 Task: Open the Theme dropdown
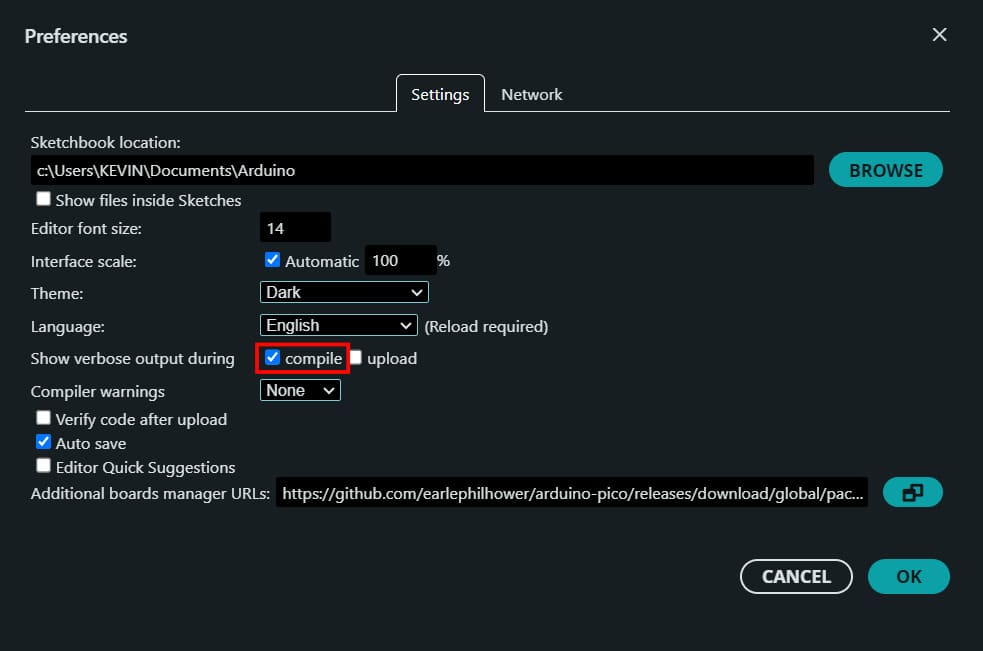(343, 291)
